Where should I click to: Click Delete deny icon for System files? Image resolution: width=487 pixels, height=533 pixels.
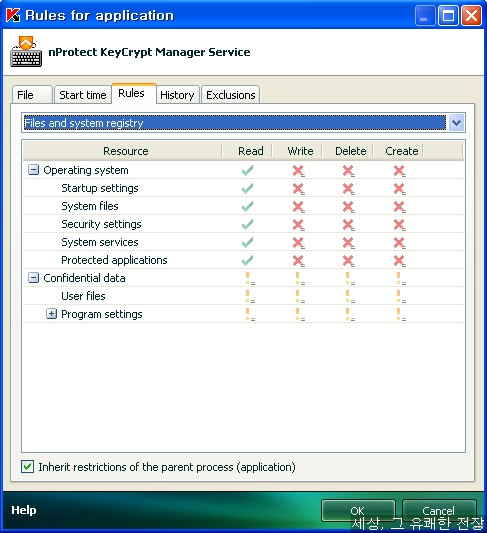click(349, 206)
